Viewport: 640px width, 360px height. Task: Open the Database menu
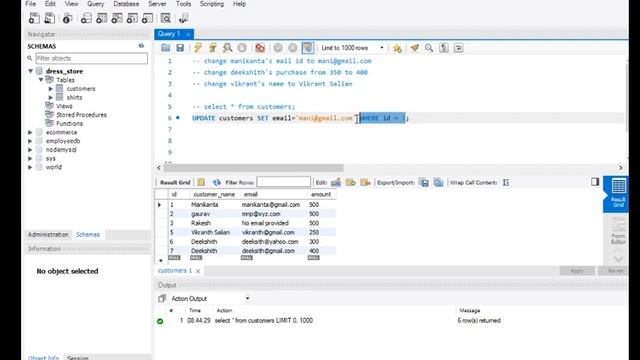(x=126, y=4)
